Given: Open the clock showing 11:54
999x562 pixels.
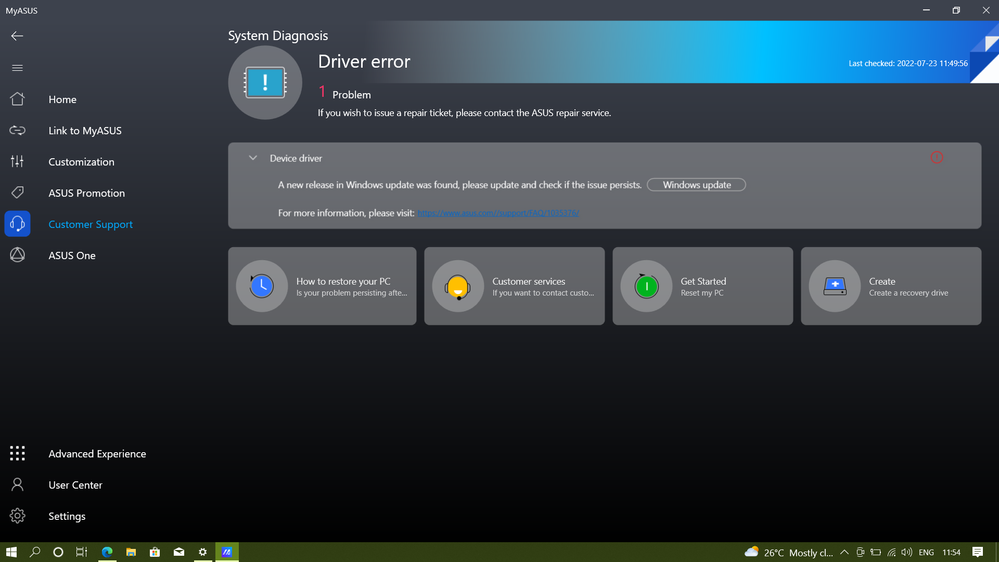Looking at the screenshot, I should click(951, 552).
